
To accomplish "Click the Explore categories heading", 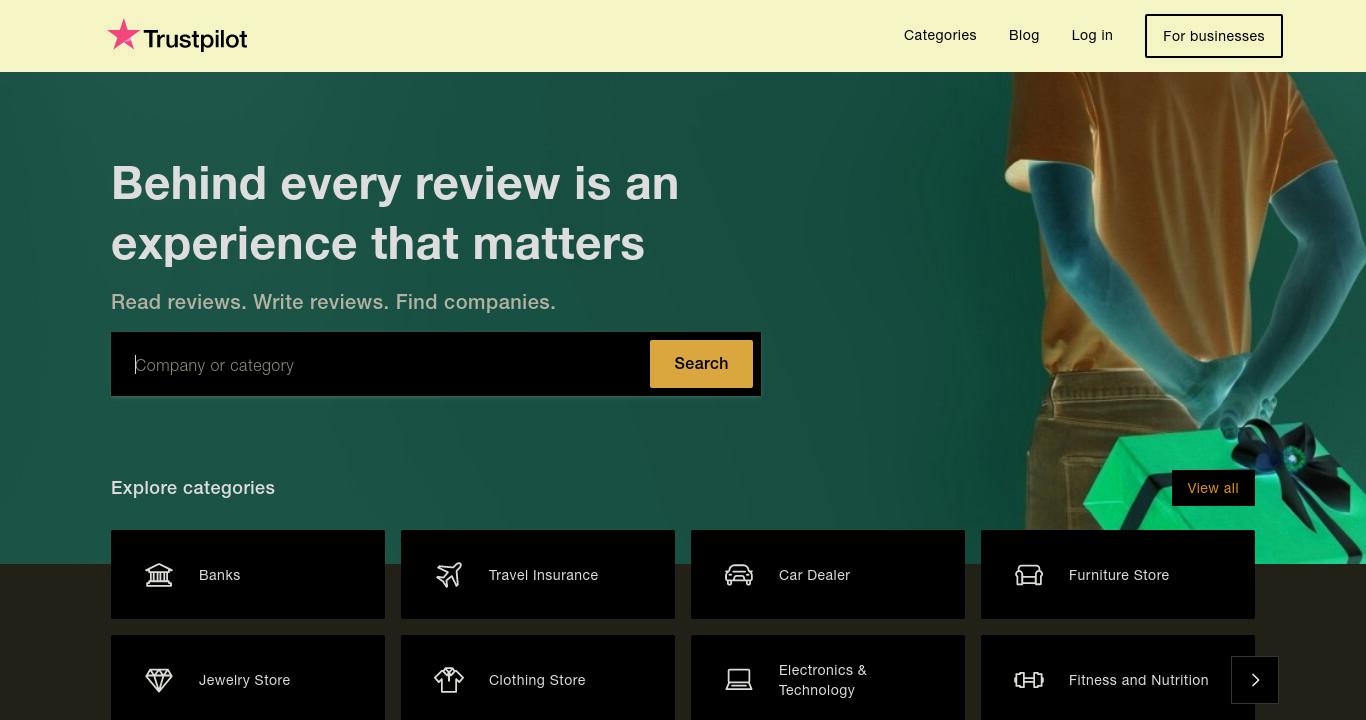I will (193, 488).
